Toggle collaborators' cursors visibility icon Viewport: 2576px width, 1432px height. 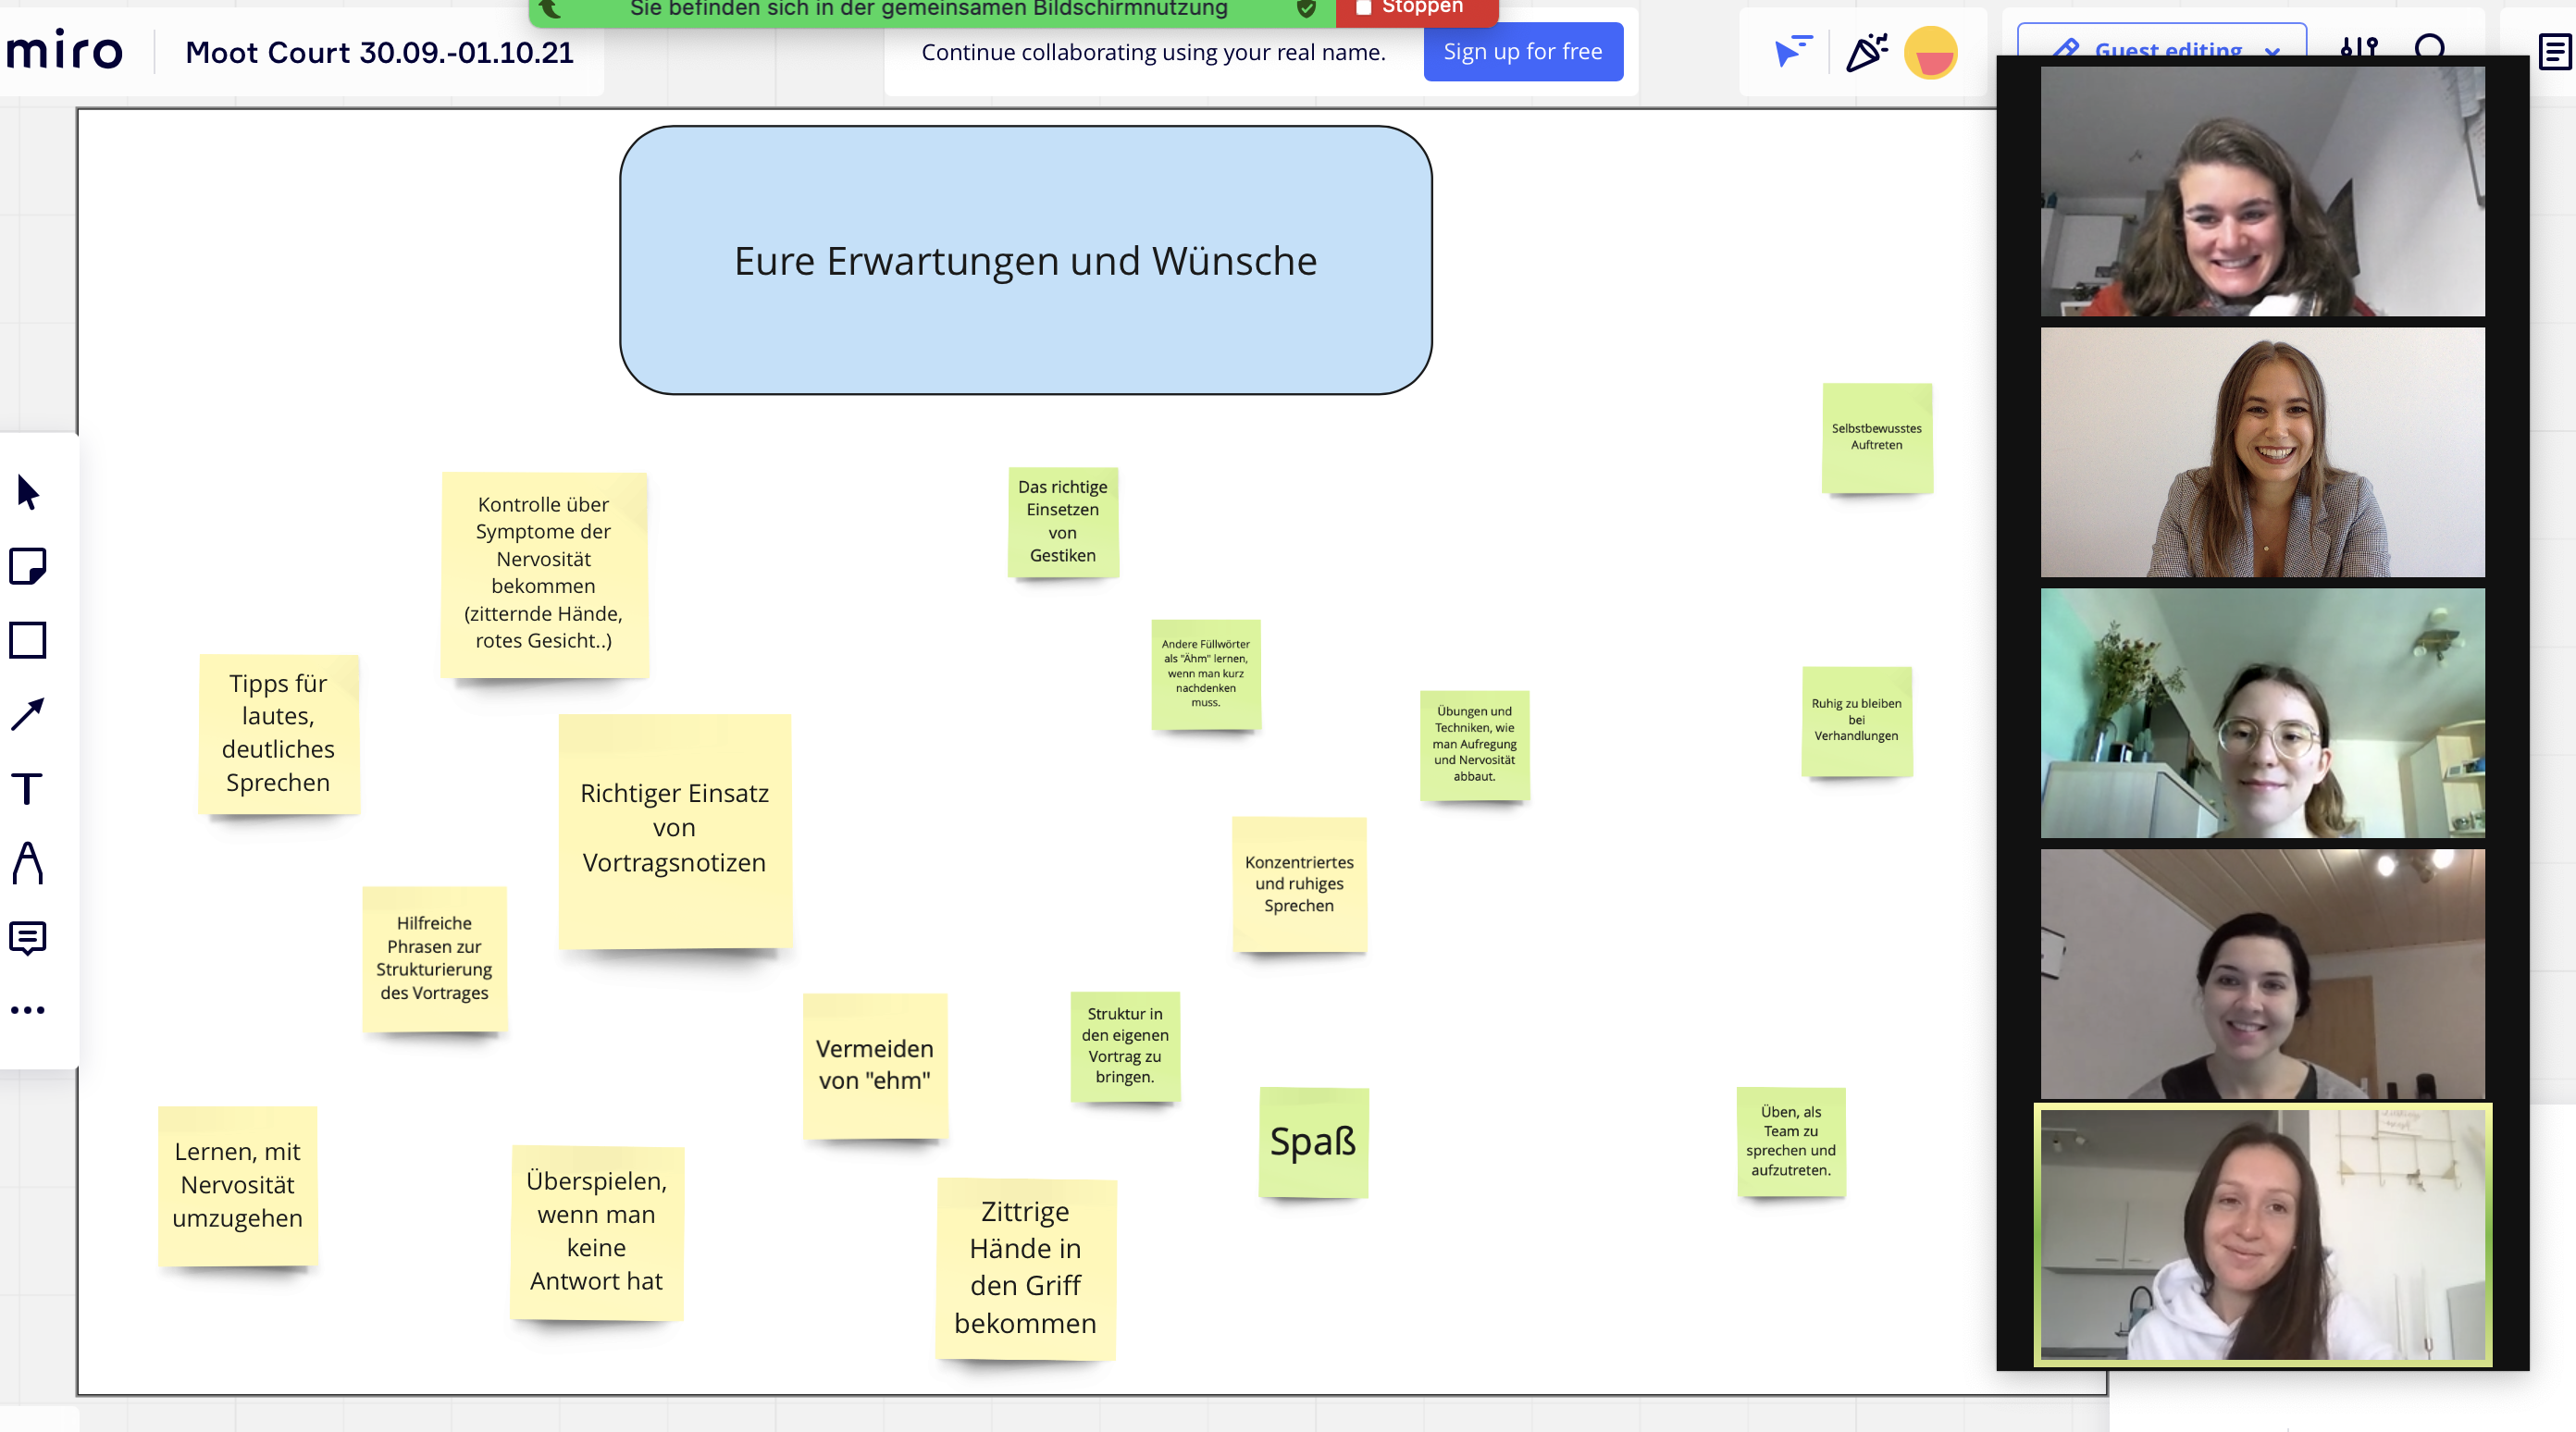pyautogui.click(x=1791, y=51)
